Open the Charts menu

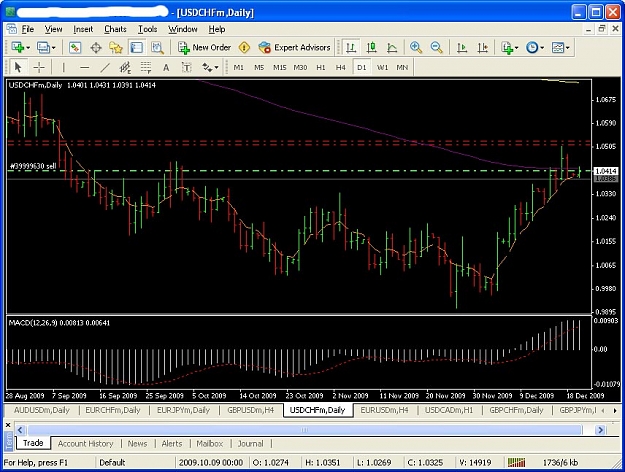click(x=115, y=29)
